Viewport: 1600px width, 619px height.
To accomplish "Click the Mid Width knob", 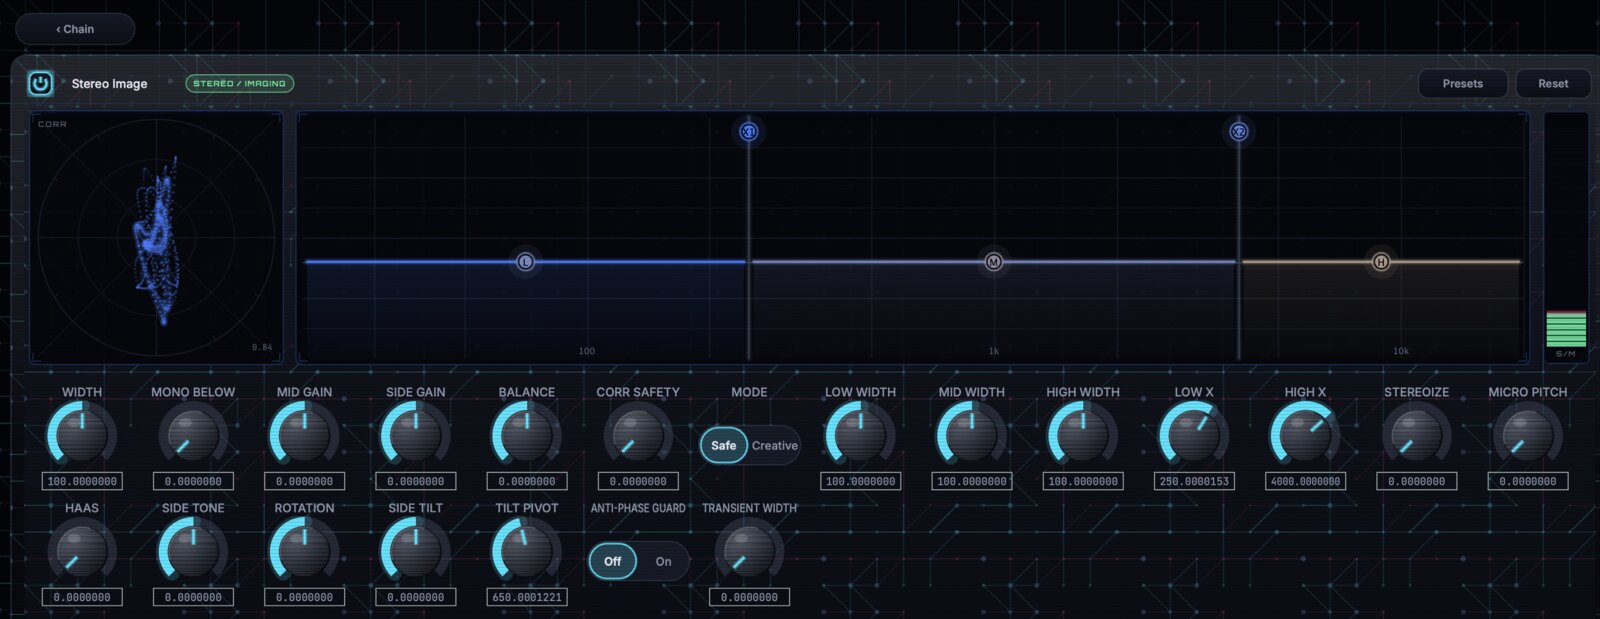I will (x=971, y=436).
